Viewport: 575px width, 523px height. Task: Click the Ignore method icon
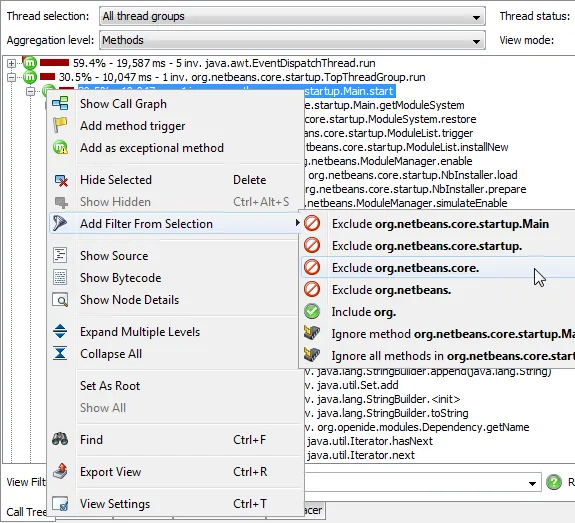312,333
